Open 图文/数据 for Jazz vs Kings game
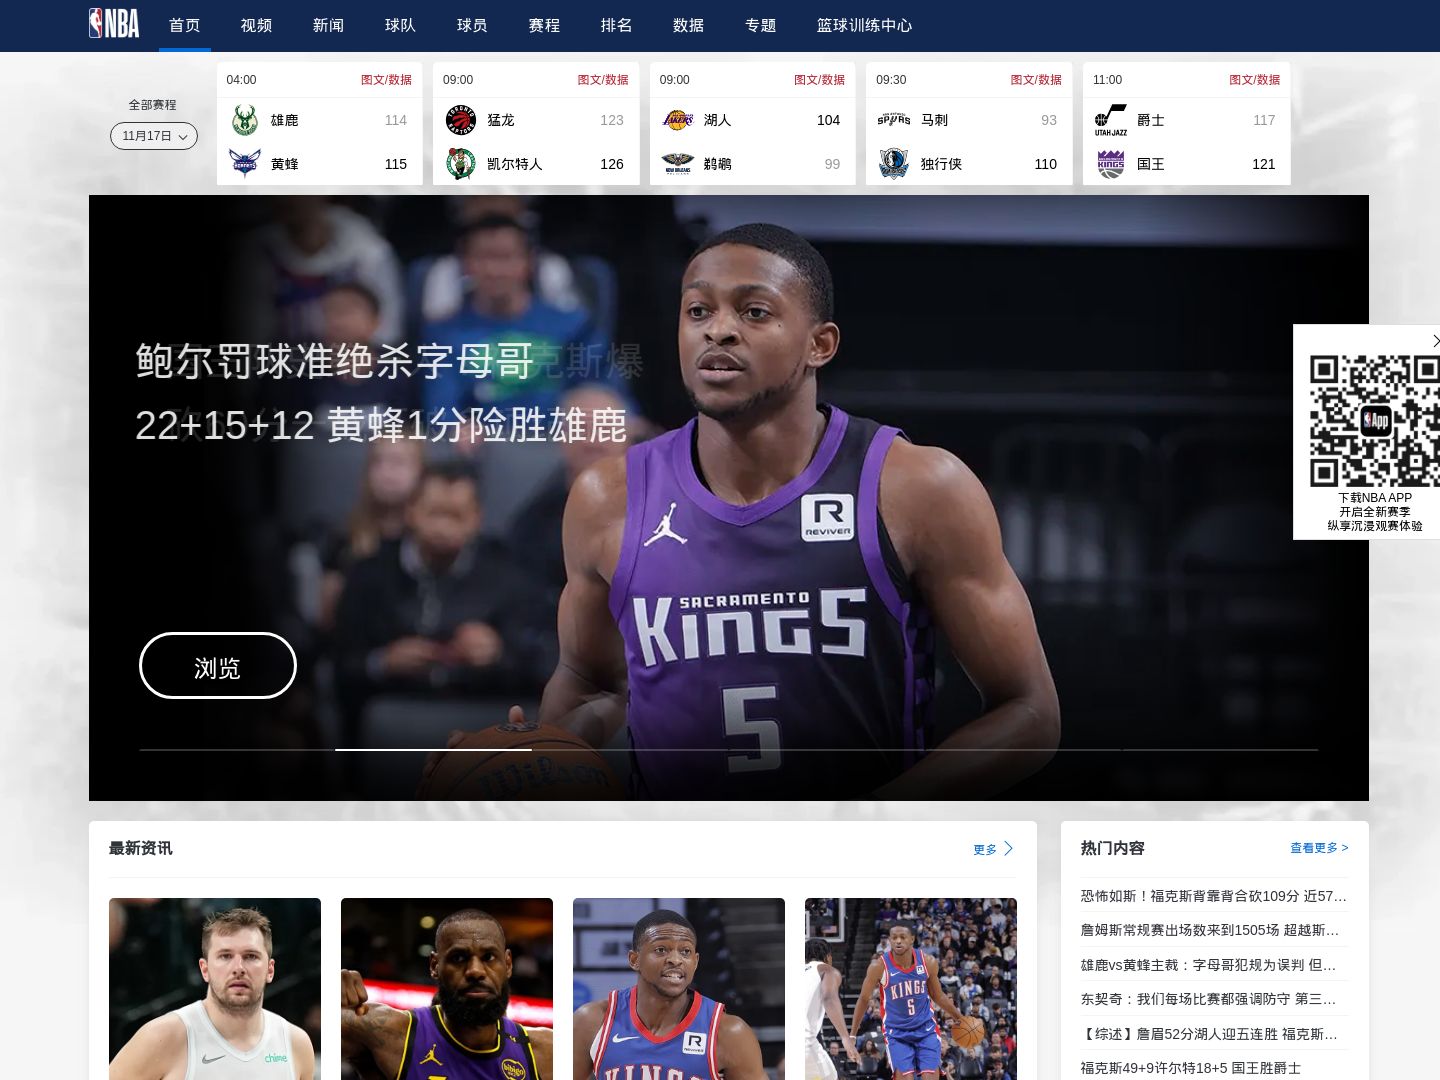Viewport: 1440px width, 1080px height. (x=1254, y=80)
